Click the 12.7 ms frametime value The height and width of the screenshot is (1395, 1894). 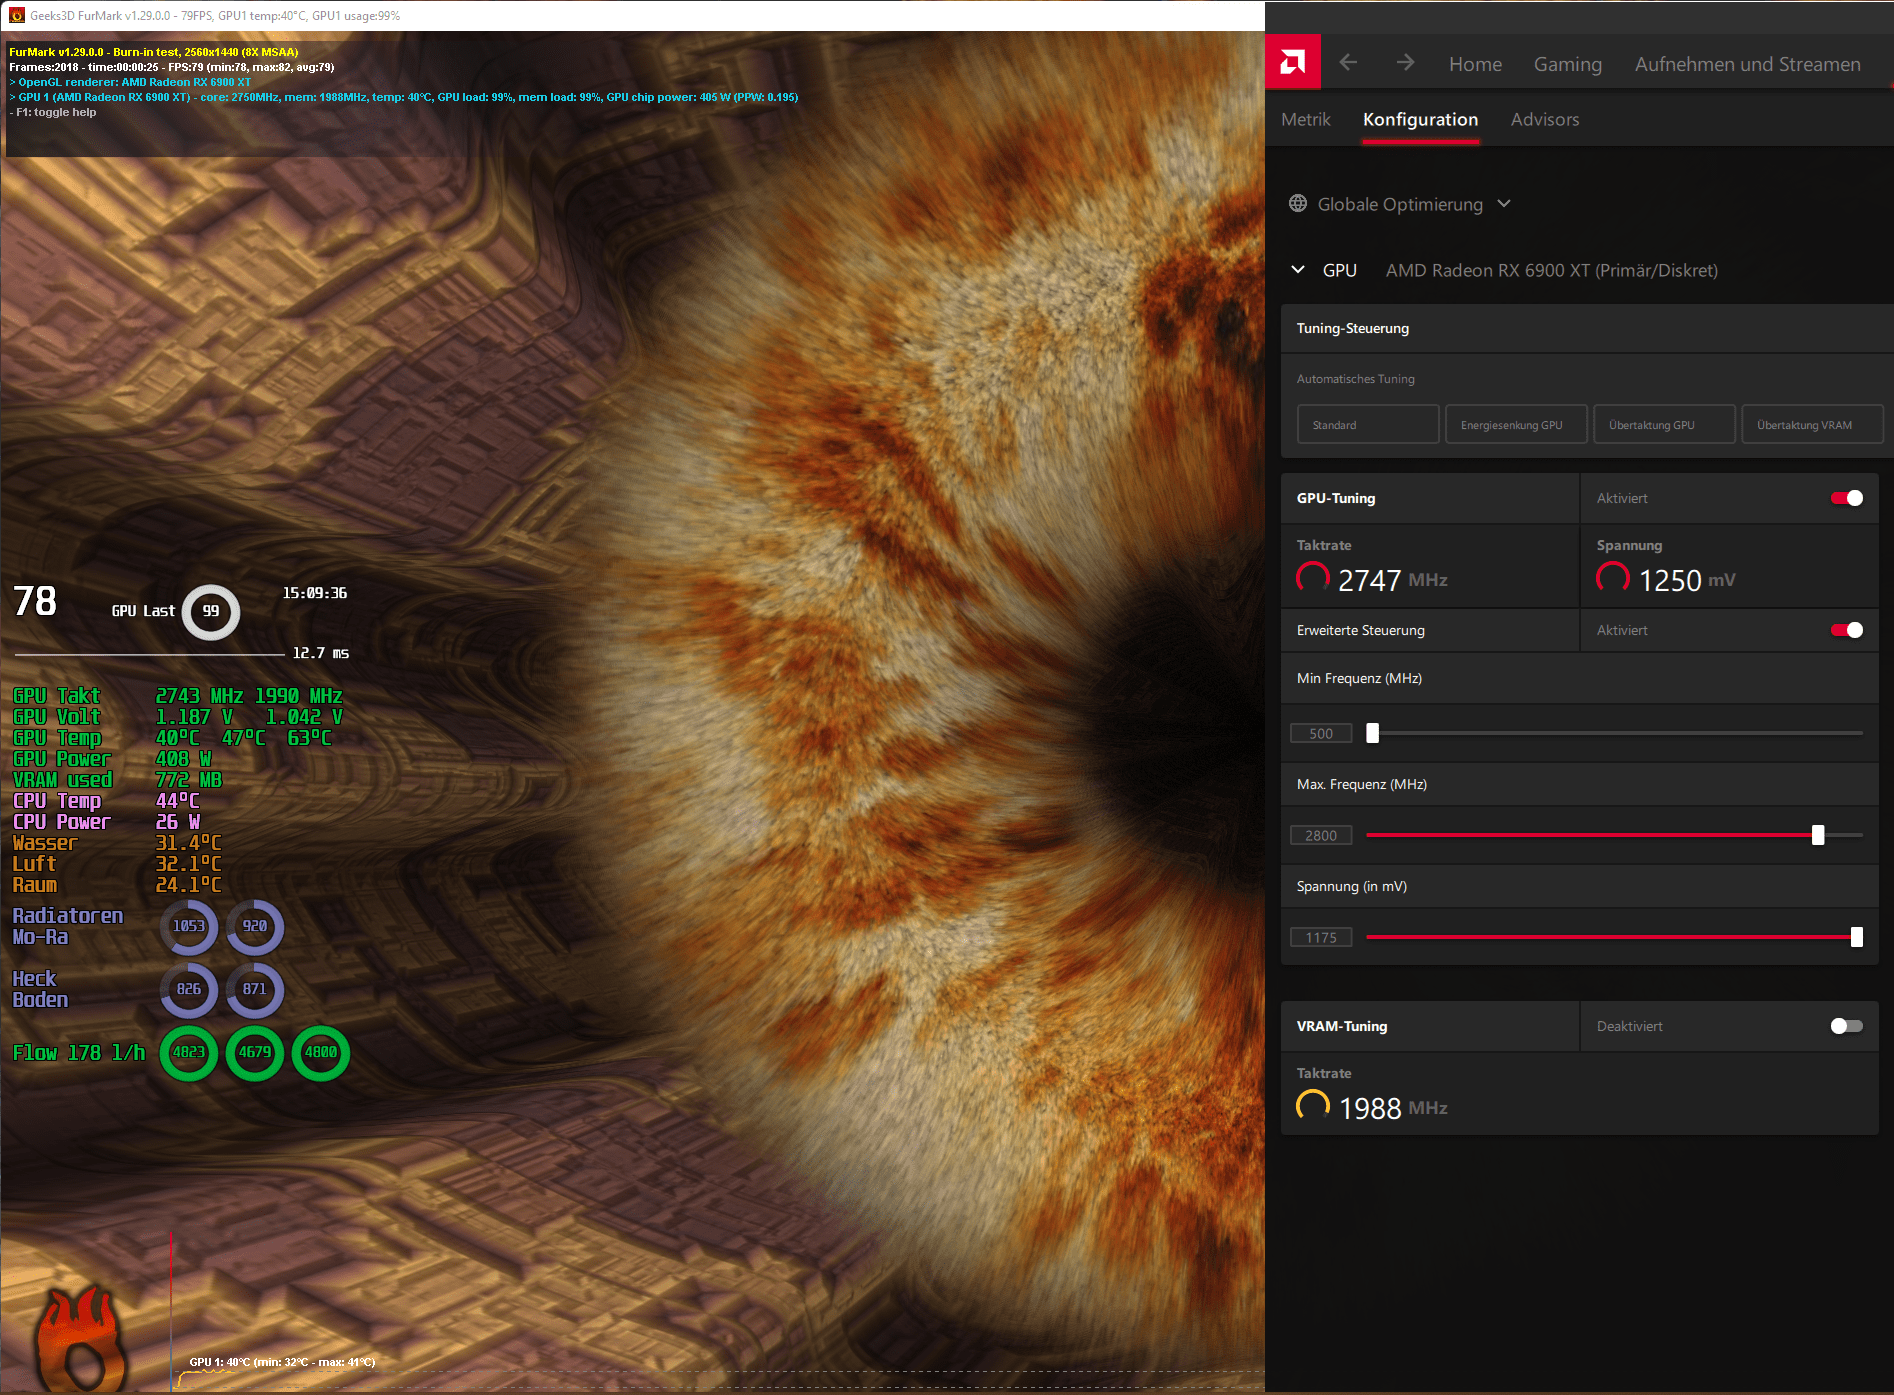coord(320,653)
